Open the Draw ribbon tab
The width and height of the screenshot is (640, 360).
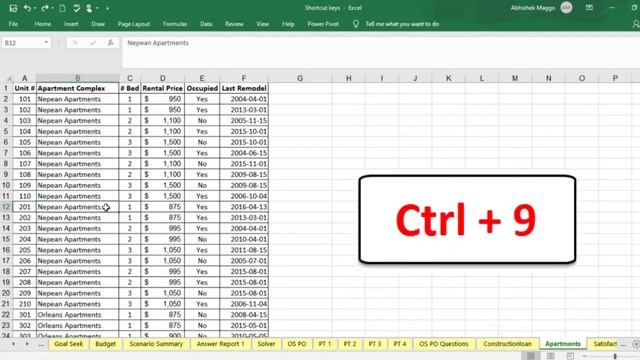98,24
